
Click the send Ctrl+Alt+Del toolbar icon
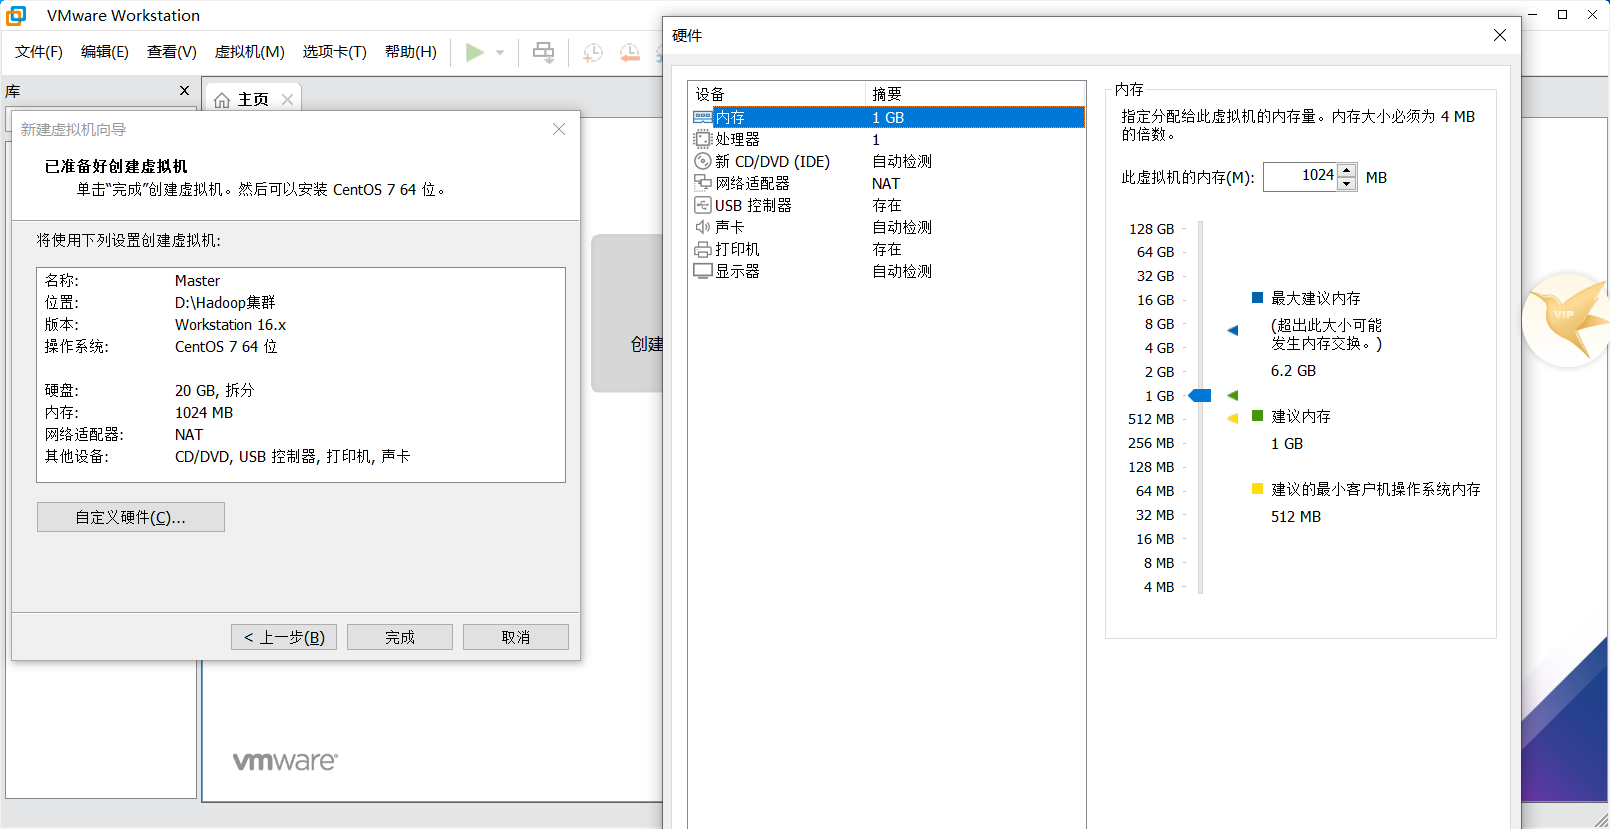pos(543,52)
